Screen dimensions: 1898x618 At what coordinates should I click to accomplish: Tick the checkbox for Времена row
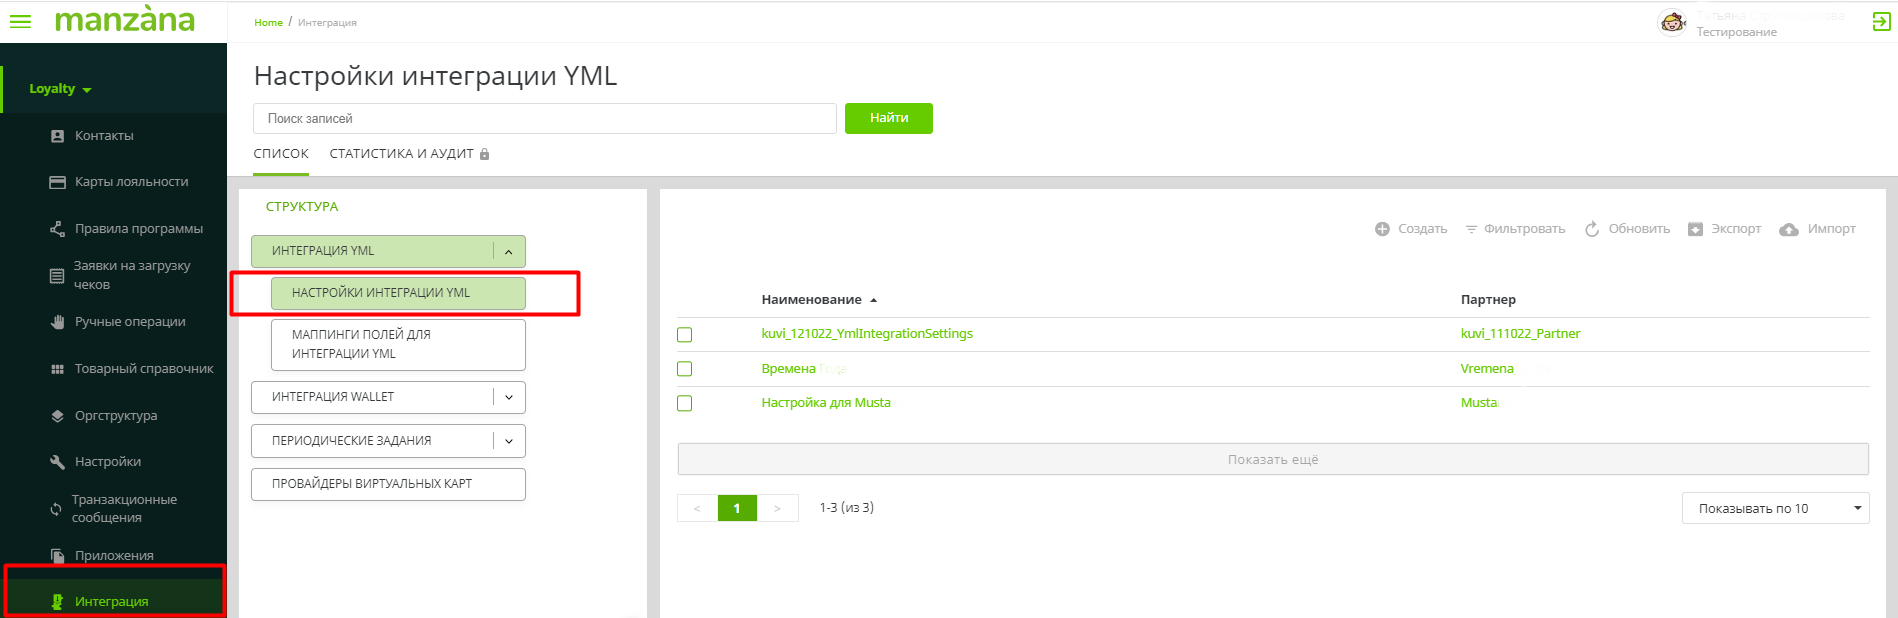[x=685, y=369]
